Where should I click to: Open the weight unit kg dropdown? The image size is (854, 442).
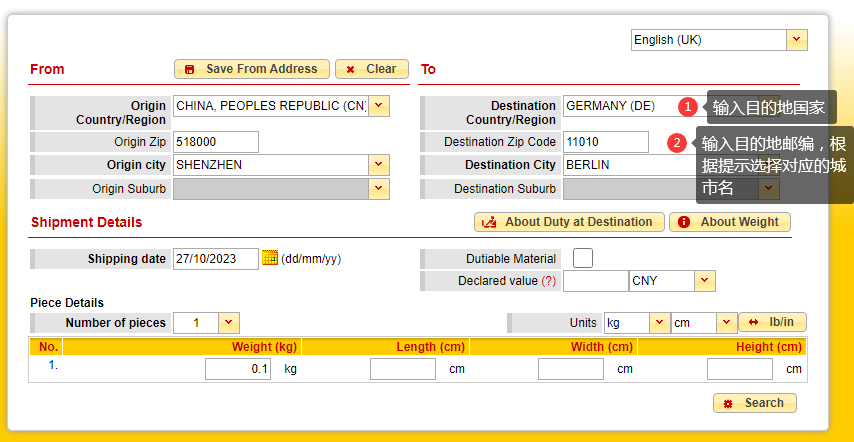pos(659,323)
